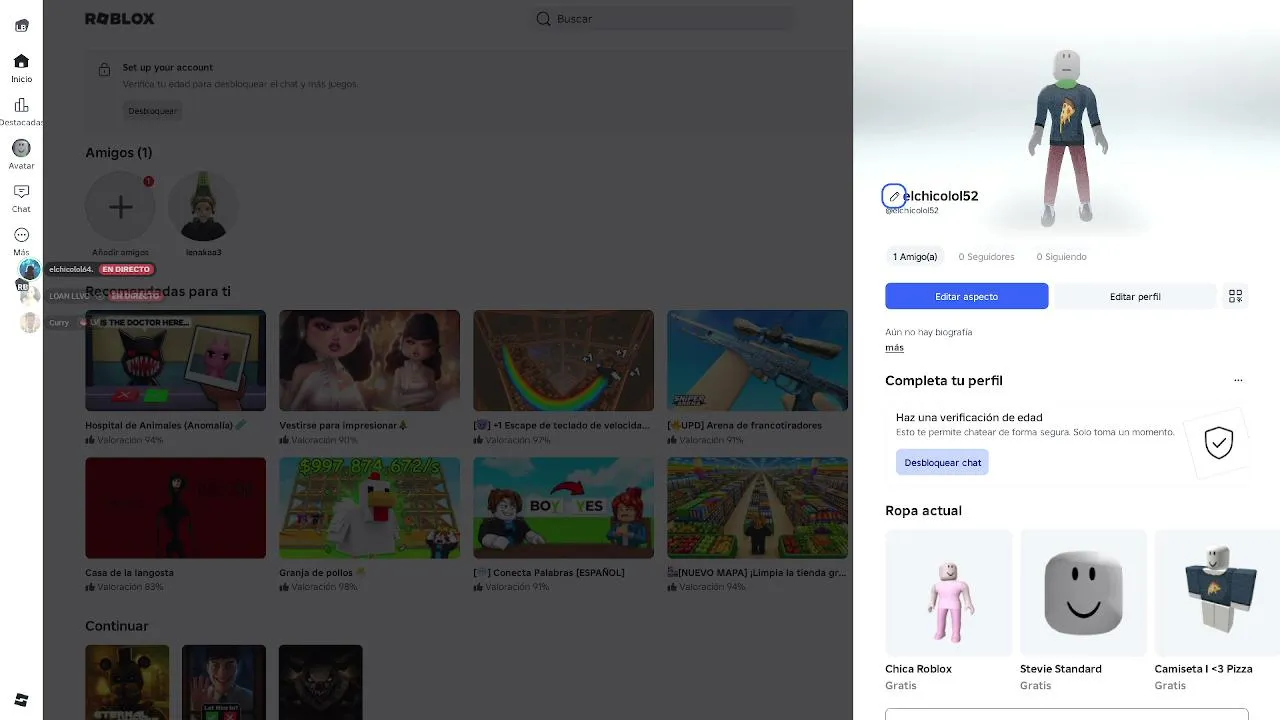Image resolution: width=1280 pixels, height=720 pixels.
Task: Open Granja de pollos game thumbnail
Action: pos(369,508)
